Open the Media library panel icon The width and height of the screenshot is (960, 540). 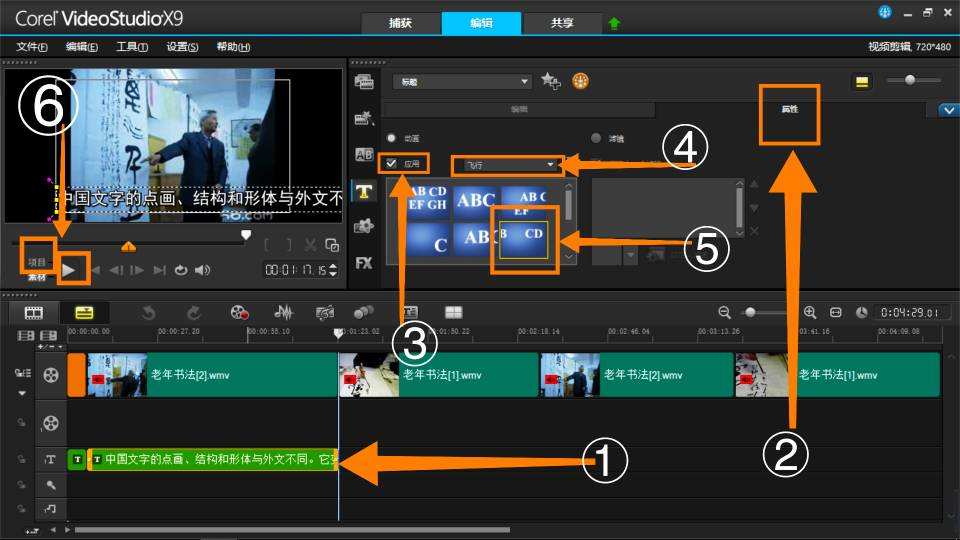[x=364, y=81]
